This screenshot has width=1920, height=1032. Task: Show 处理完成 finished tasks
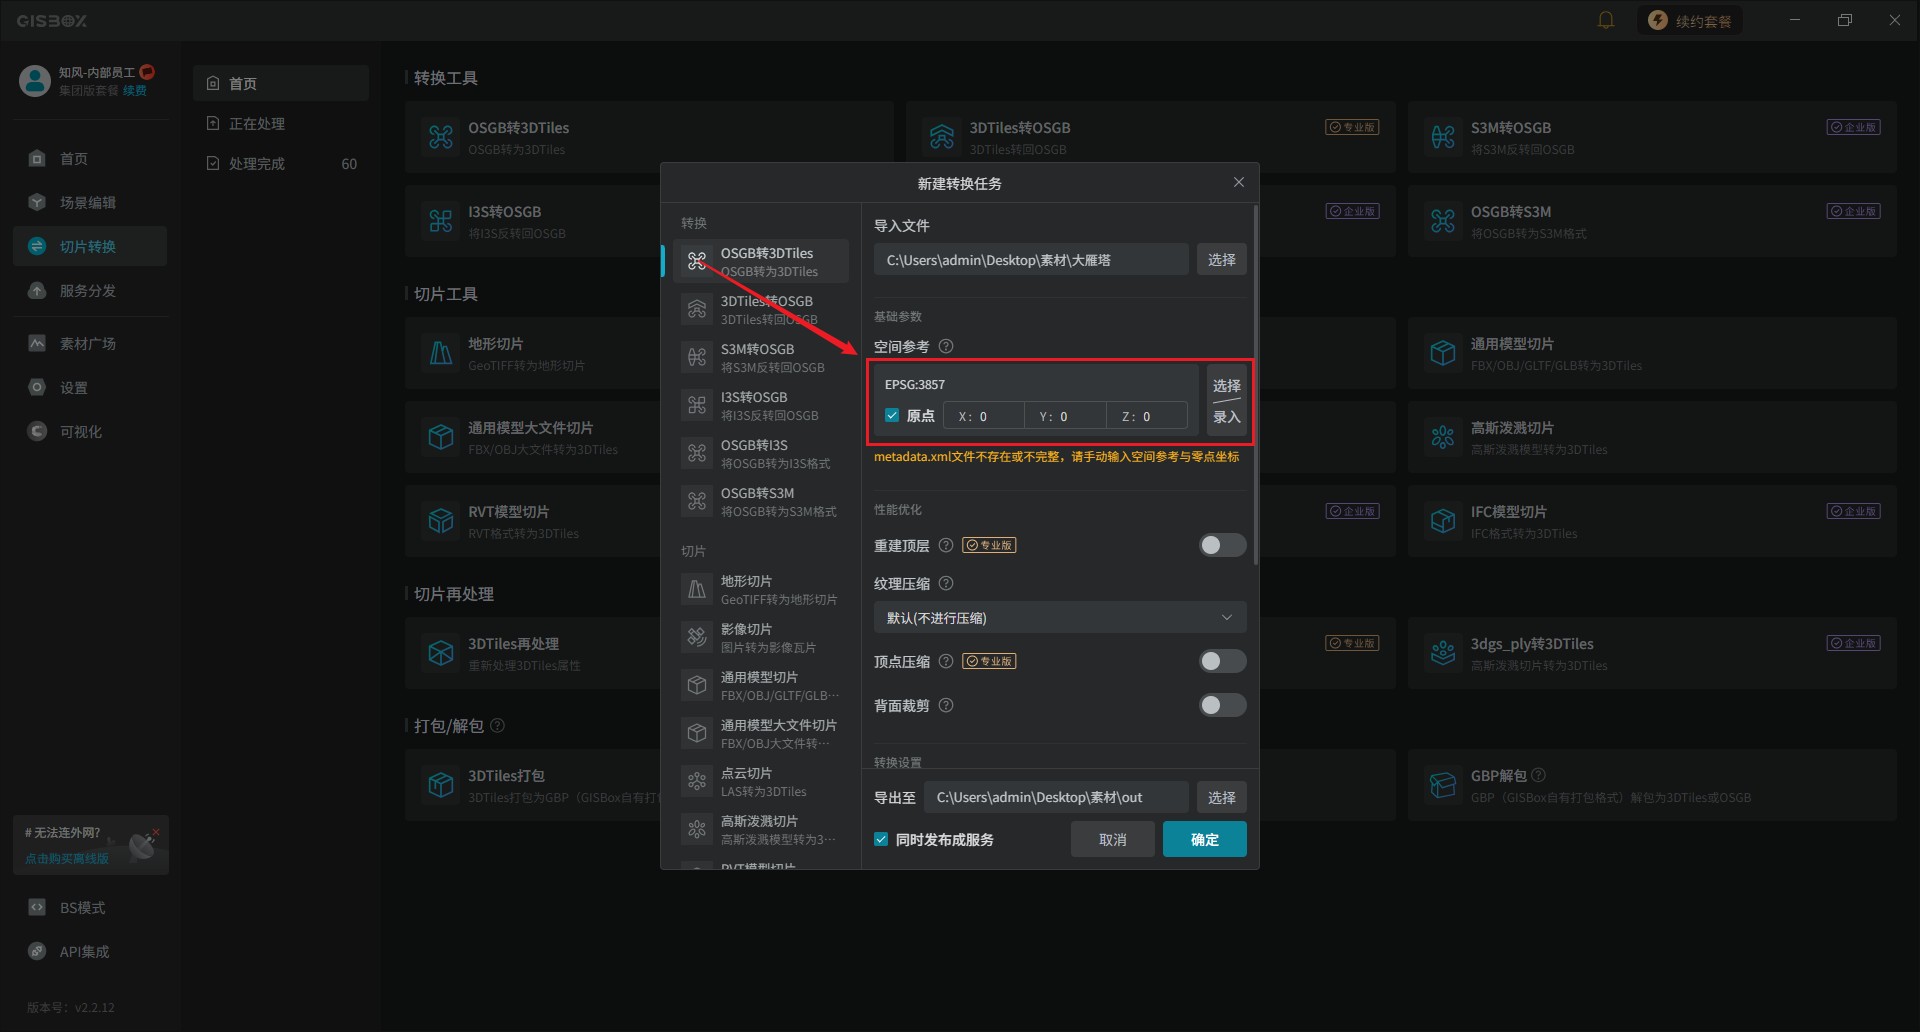click(281, 164)
